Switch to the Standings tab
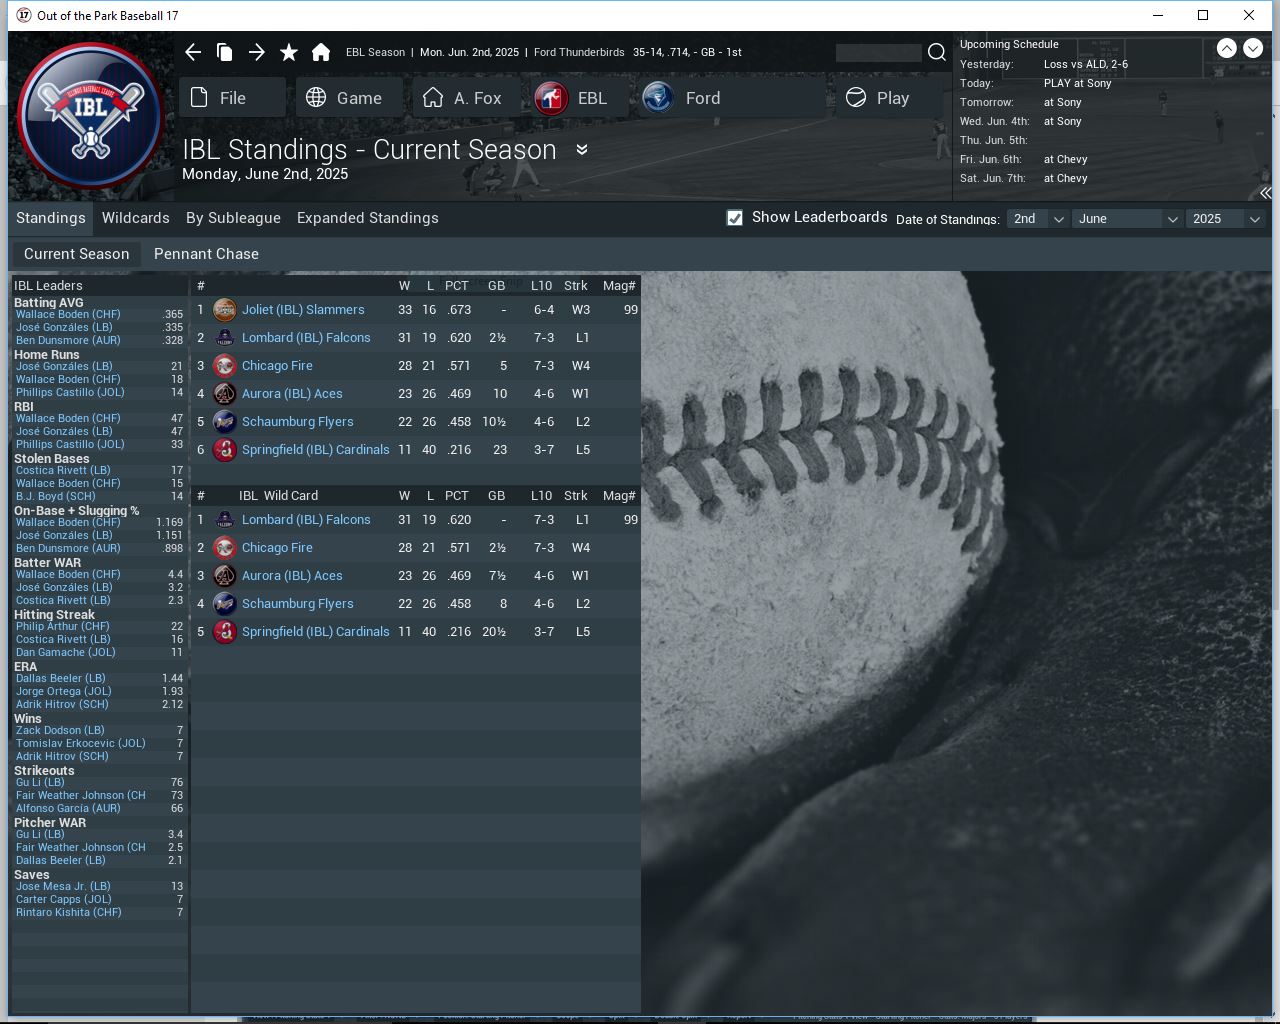The width and height of the screenshot is (1280, 1024). [51, 218]
